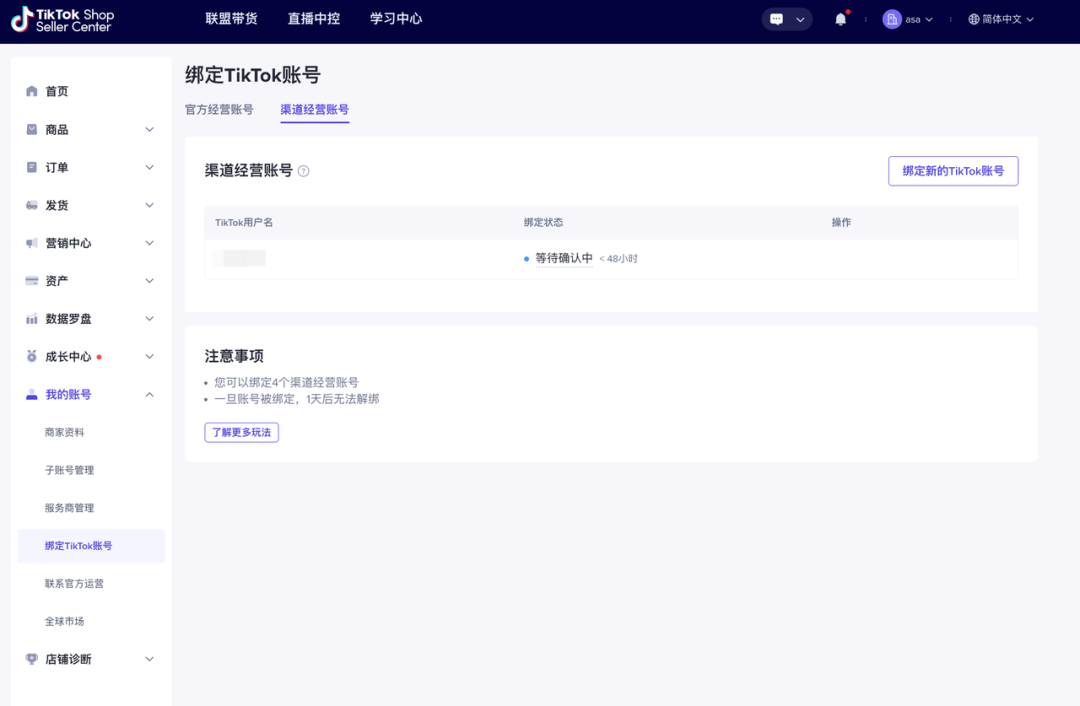Click the 营销中心 marketing center icon
The width and height of the screenshot is (1080, 706).
[31, 243]
